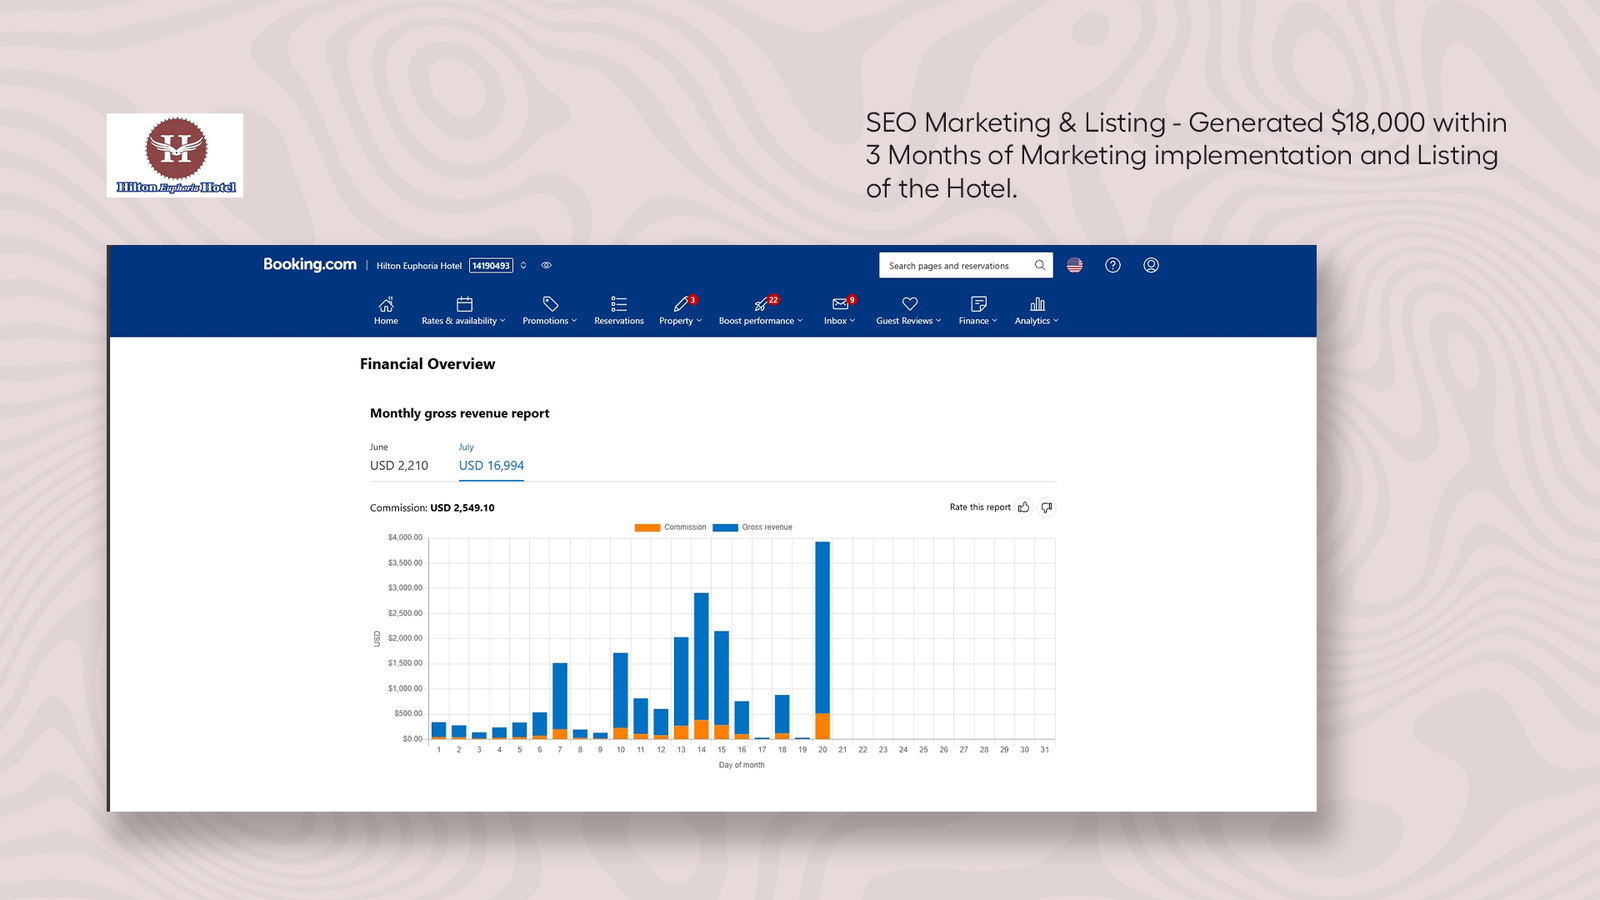The height and width of the screenshot is (900, 1600).
Task: Click the Reservations list icon
Action: pos(619,304)
